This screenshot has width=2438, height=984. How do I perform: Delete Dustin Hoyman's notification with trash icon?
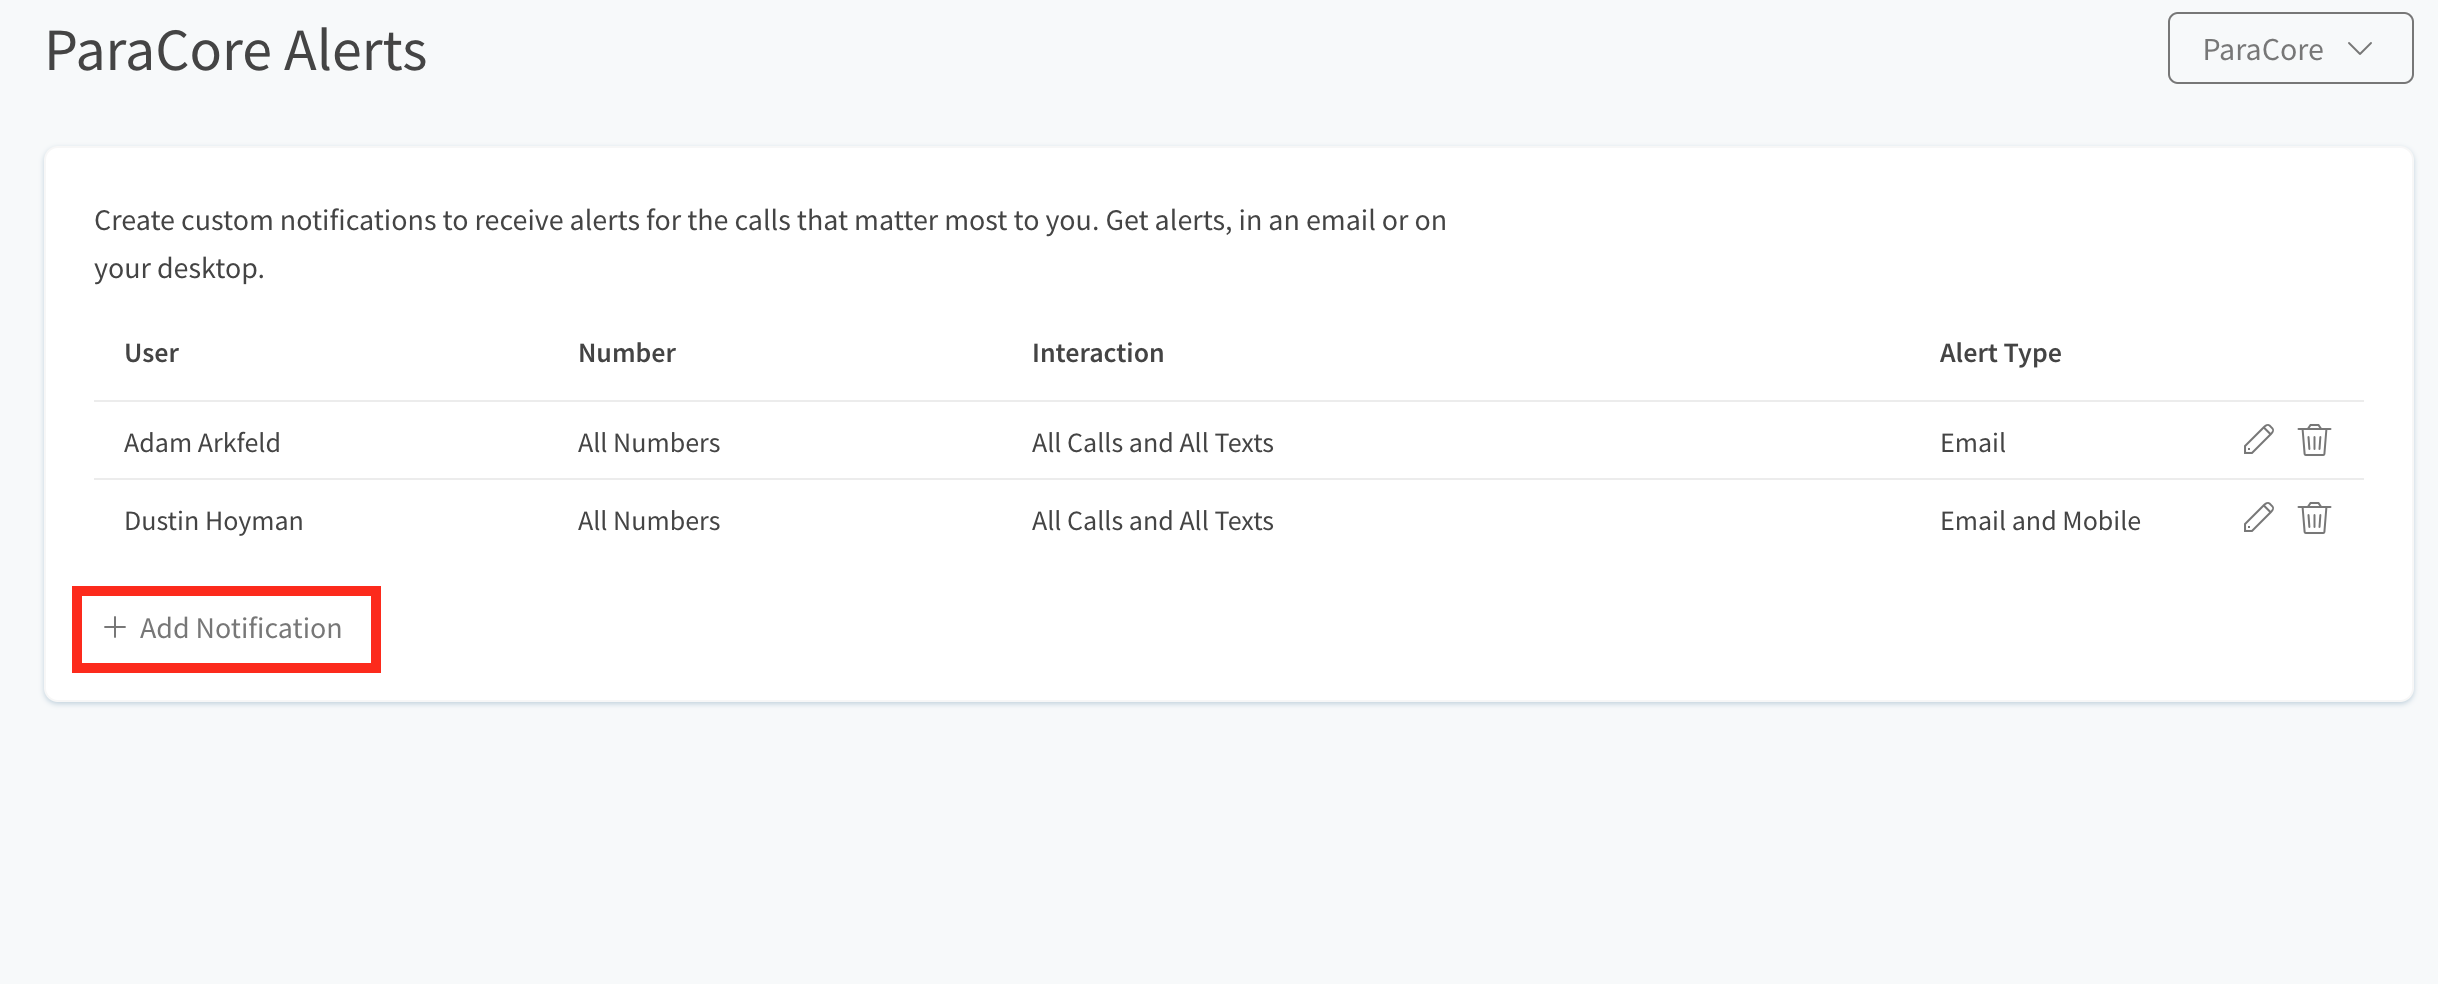[2314, 518]
